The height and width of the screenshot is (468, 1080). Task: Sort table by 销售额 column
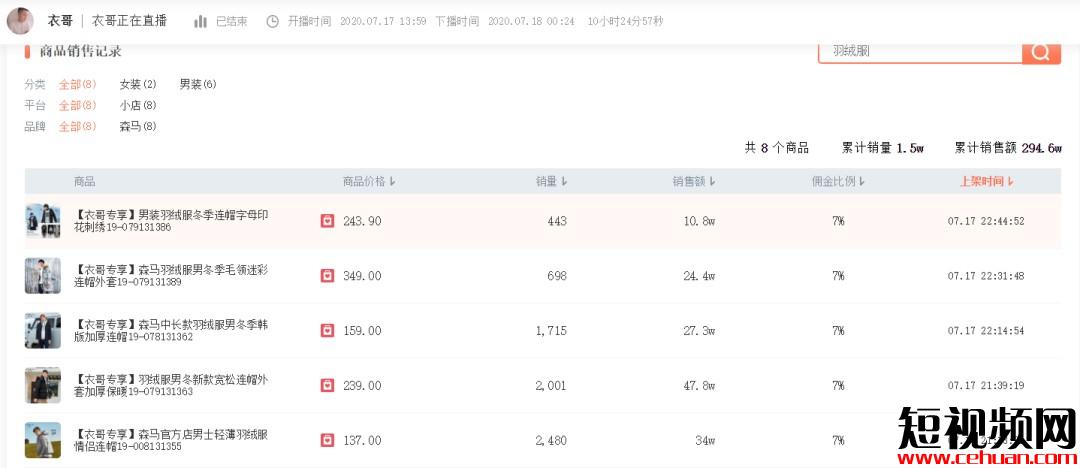[x=693, y=182]
